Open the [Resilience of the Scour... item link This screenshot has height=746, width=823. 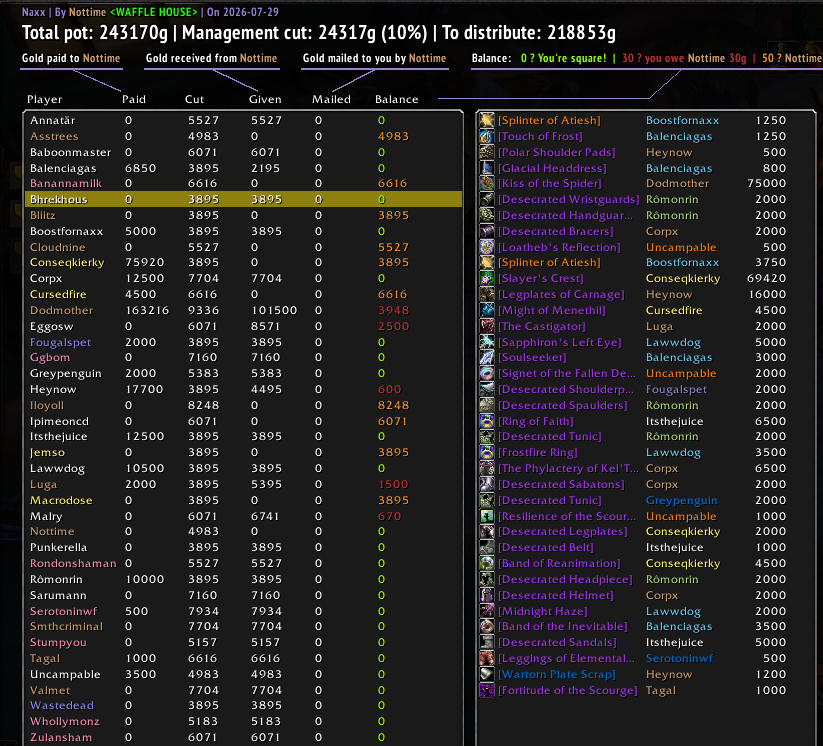point(566,516)
